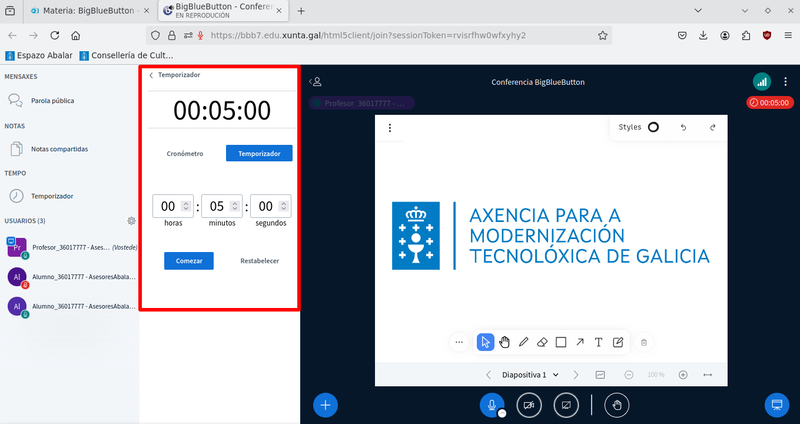Select the hand pan tool
Viewport: 800px width, 424px height.
coord(505,342)
